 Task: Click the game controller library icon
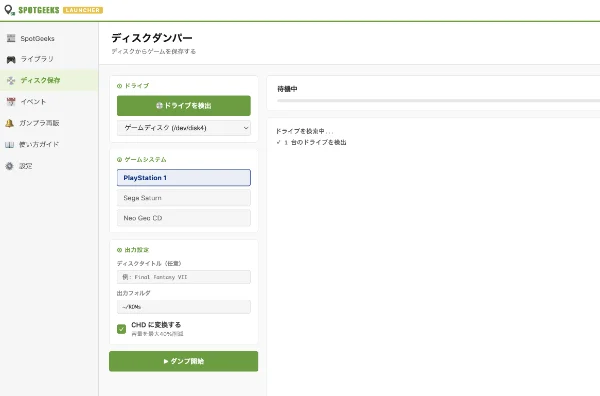pyautogui.click(x=11, y=59)
